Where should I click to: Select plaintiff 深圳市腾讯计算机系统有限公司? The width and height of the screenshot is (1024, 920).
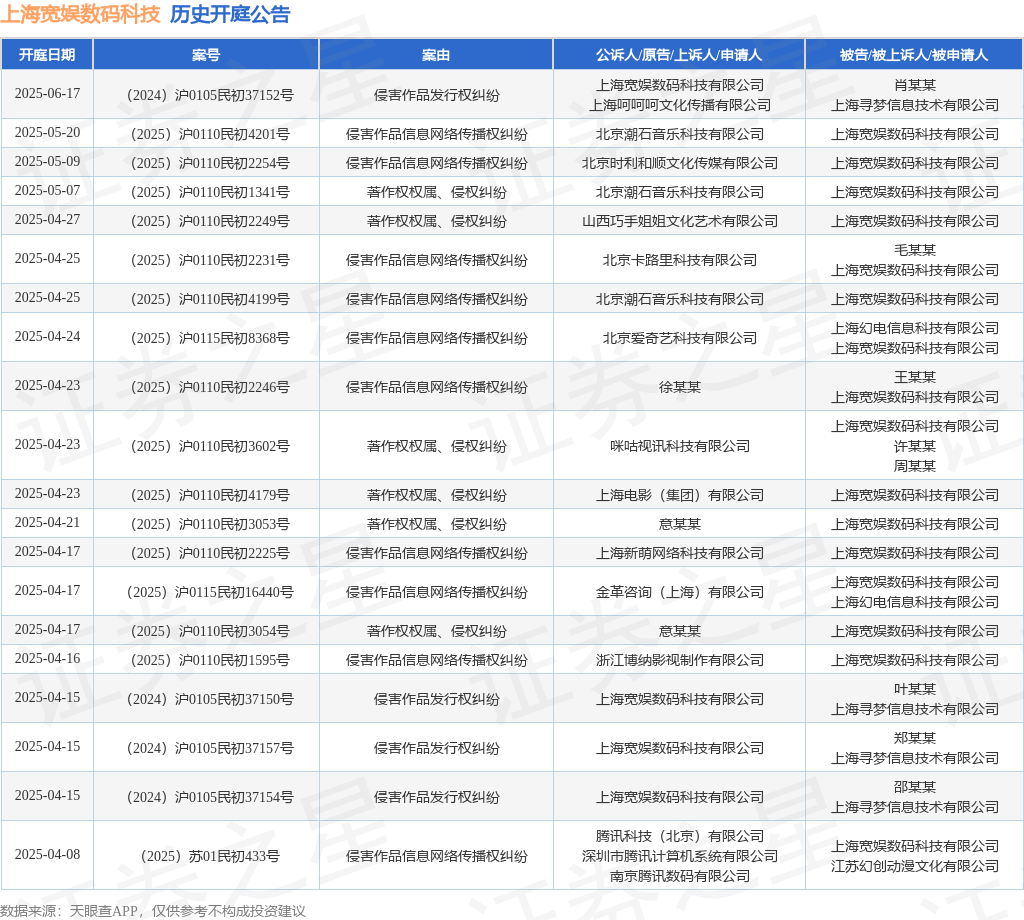pyautogui.click(x=680, y=856)
